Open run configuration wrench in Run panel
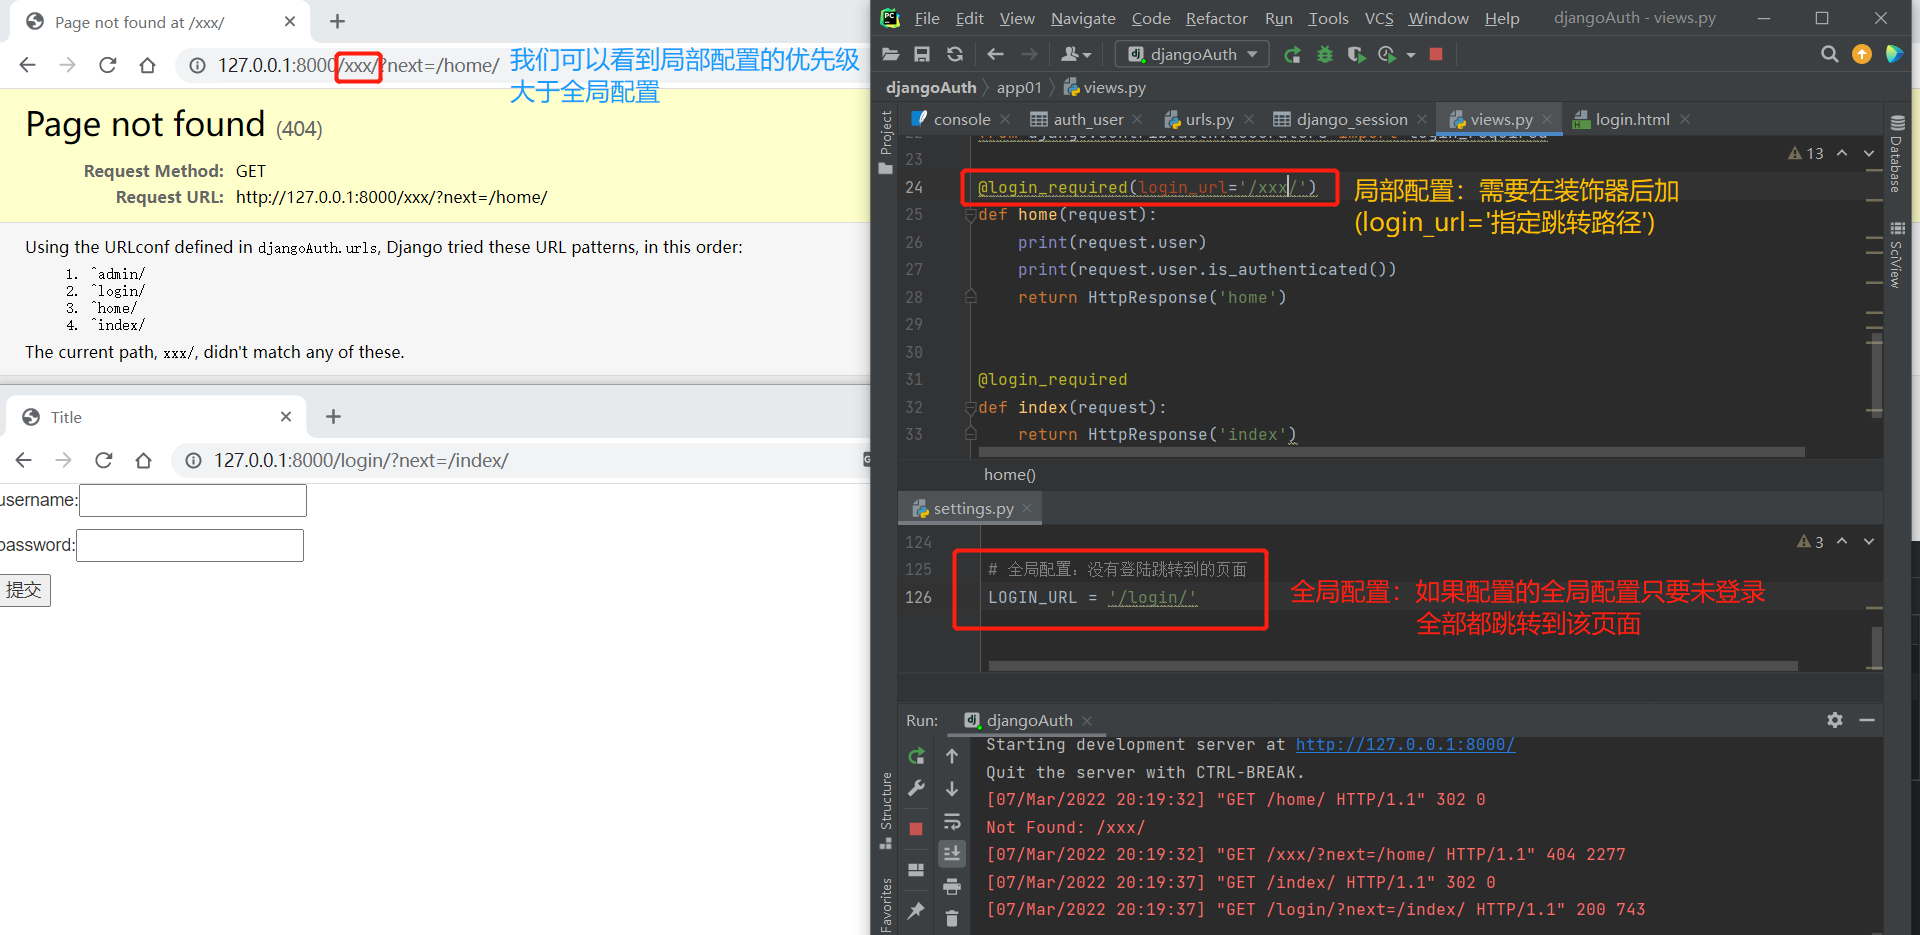The height and width of the screenshot is (935, 1920). pos(916,789)
